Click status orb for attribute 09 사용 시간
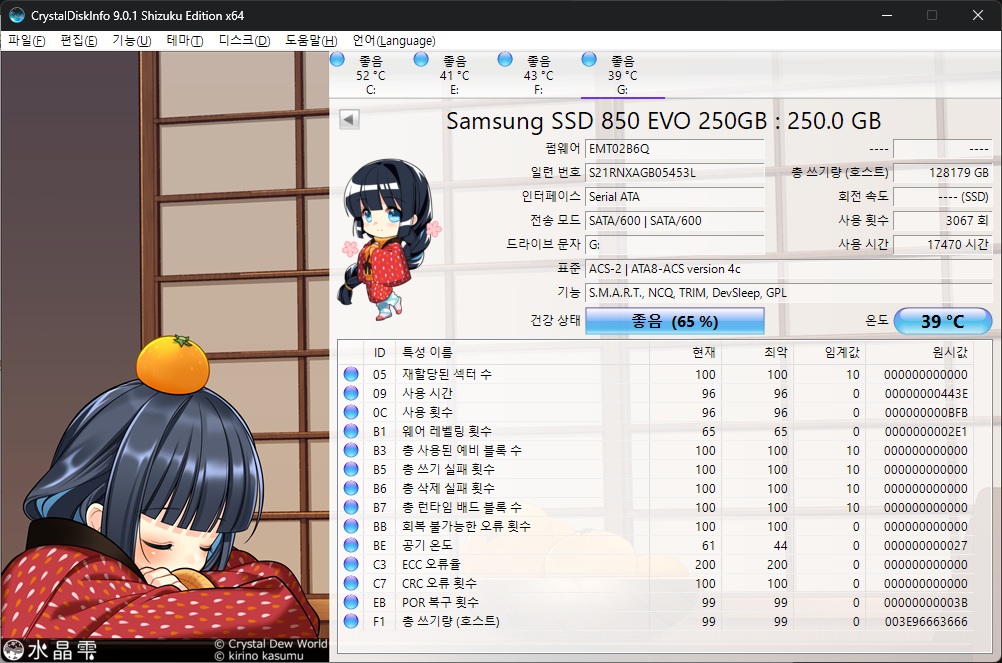Viewport: 1002px width, 663px height. click(x=351, y=393)
